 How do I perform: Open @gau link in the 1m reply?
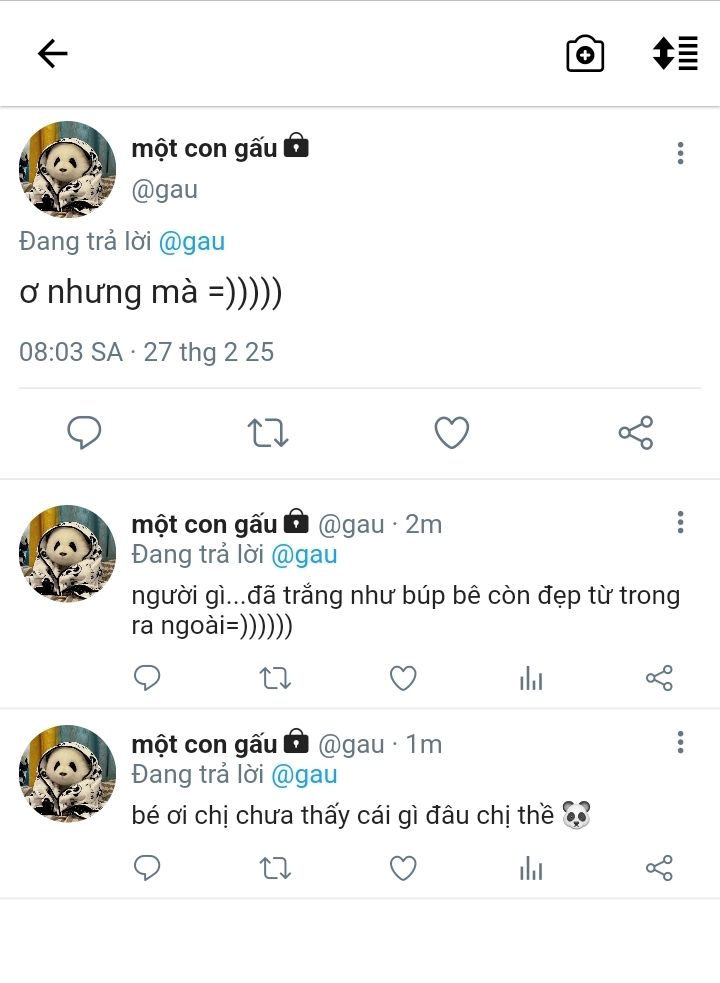(304, 775)
